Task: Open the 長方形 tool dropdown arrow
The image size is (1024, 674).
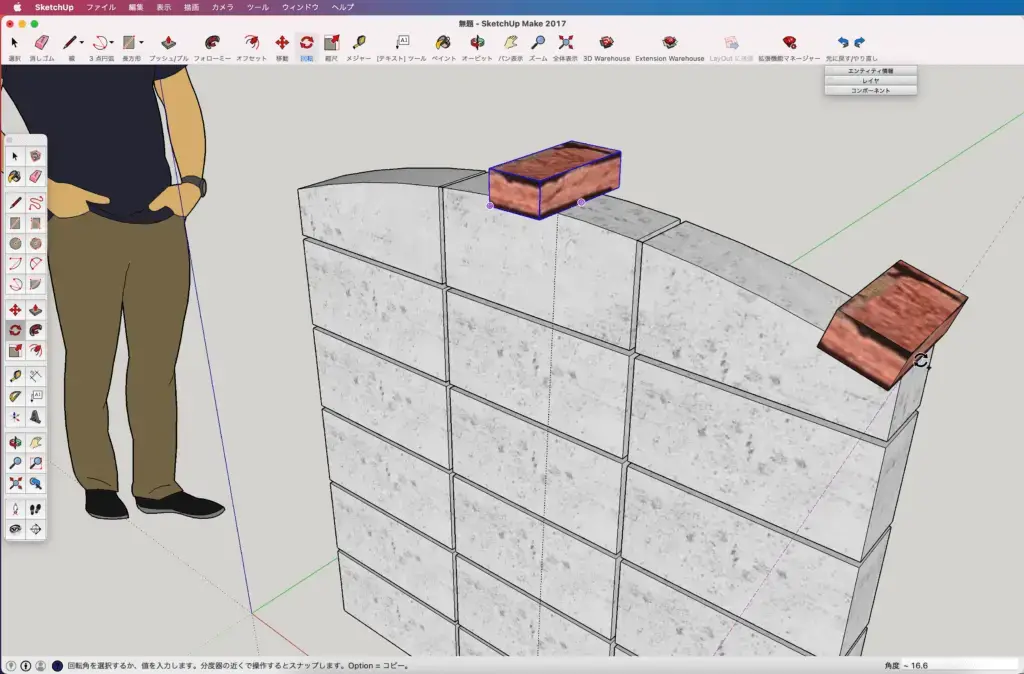Action: pyautogui.click(x=141, y=42)
